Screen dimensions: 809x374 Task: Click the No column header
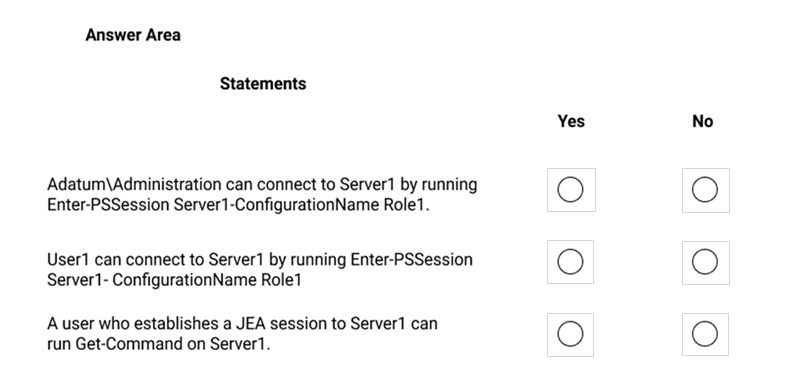703,121
